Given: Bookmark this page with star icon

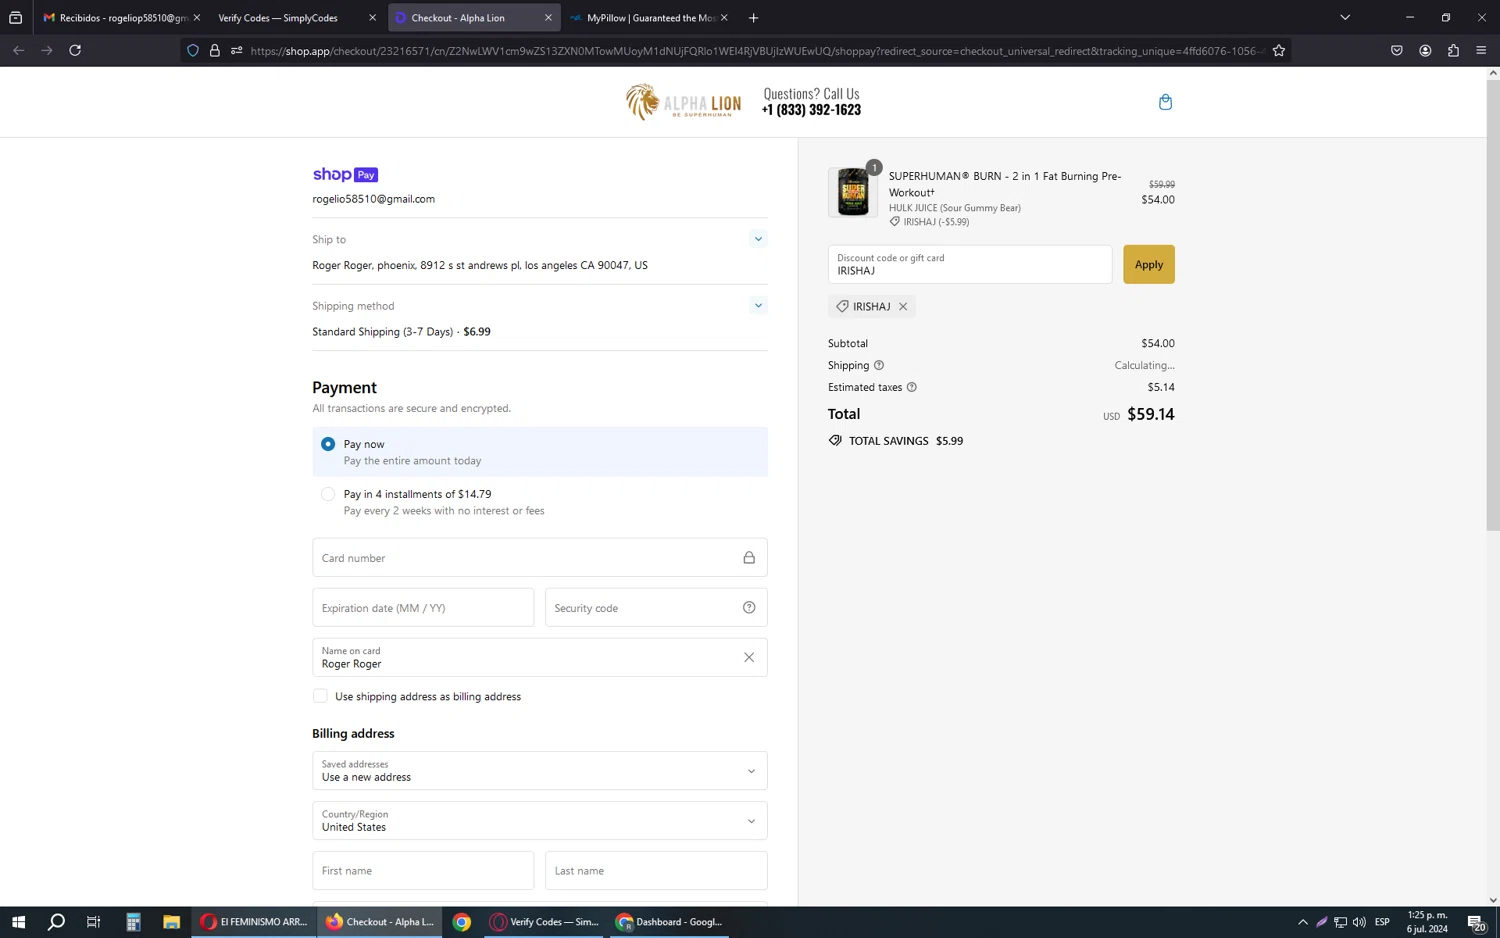Looking at the screenshot, I should click(x=1279, y=50).
